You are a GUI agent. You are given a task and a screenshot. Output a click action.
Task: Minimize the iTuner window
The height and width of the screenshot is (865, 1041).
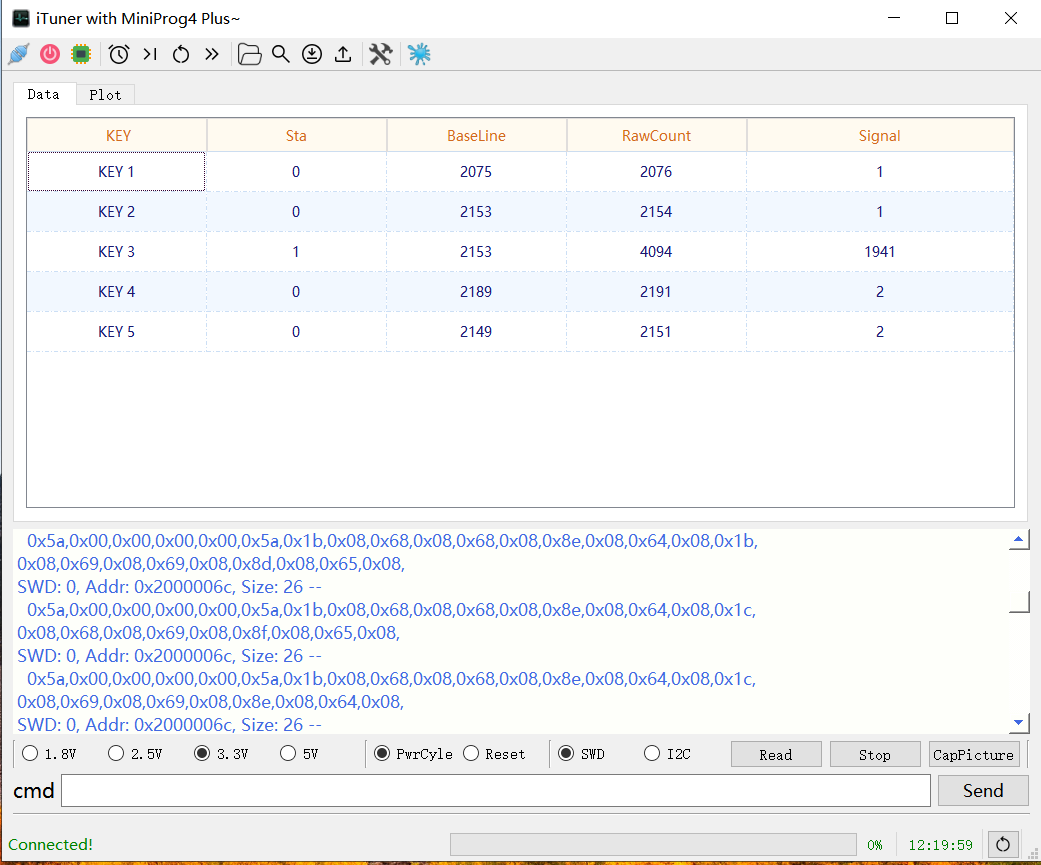click(x=894, y=18)
